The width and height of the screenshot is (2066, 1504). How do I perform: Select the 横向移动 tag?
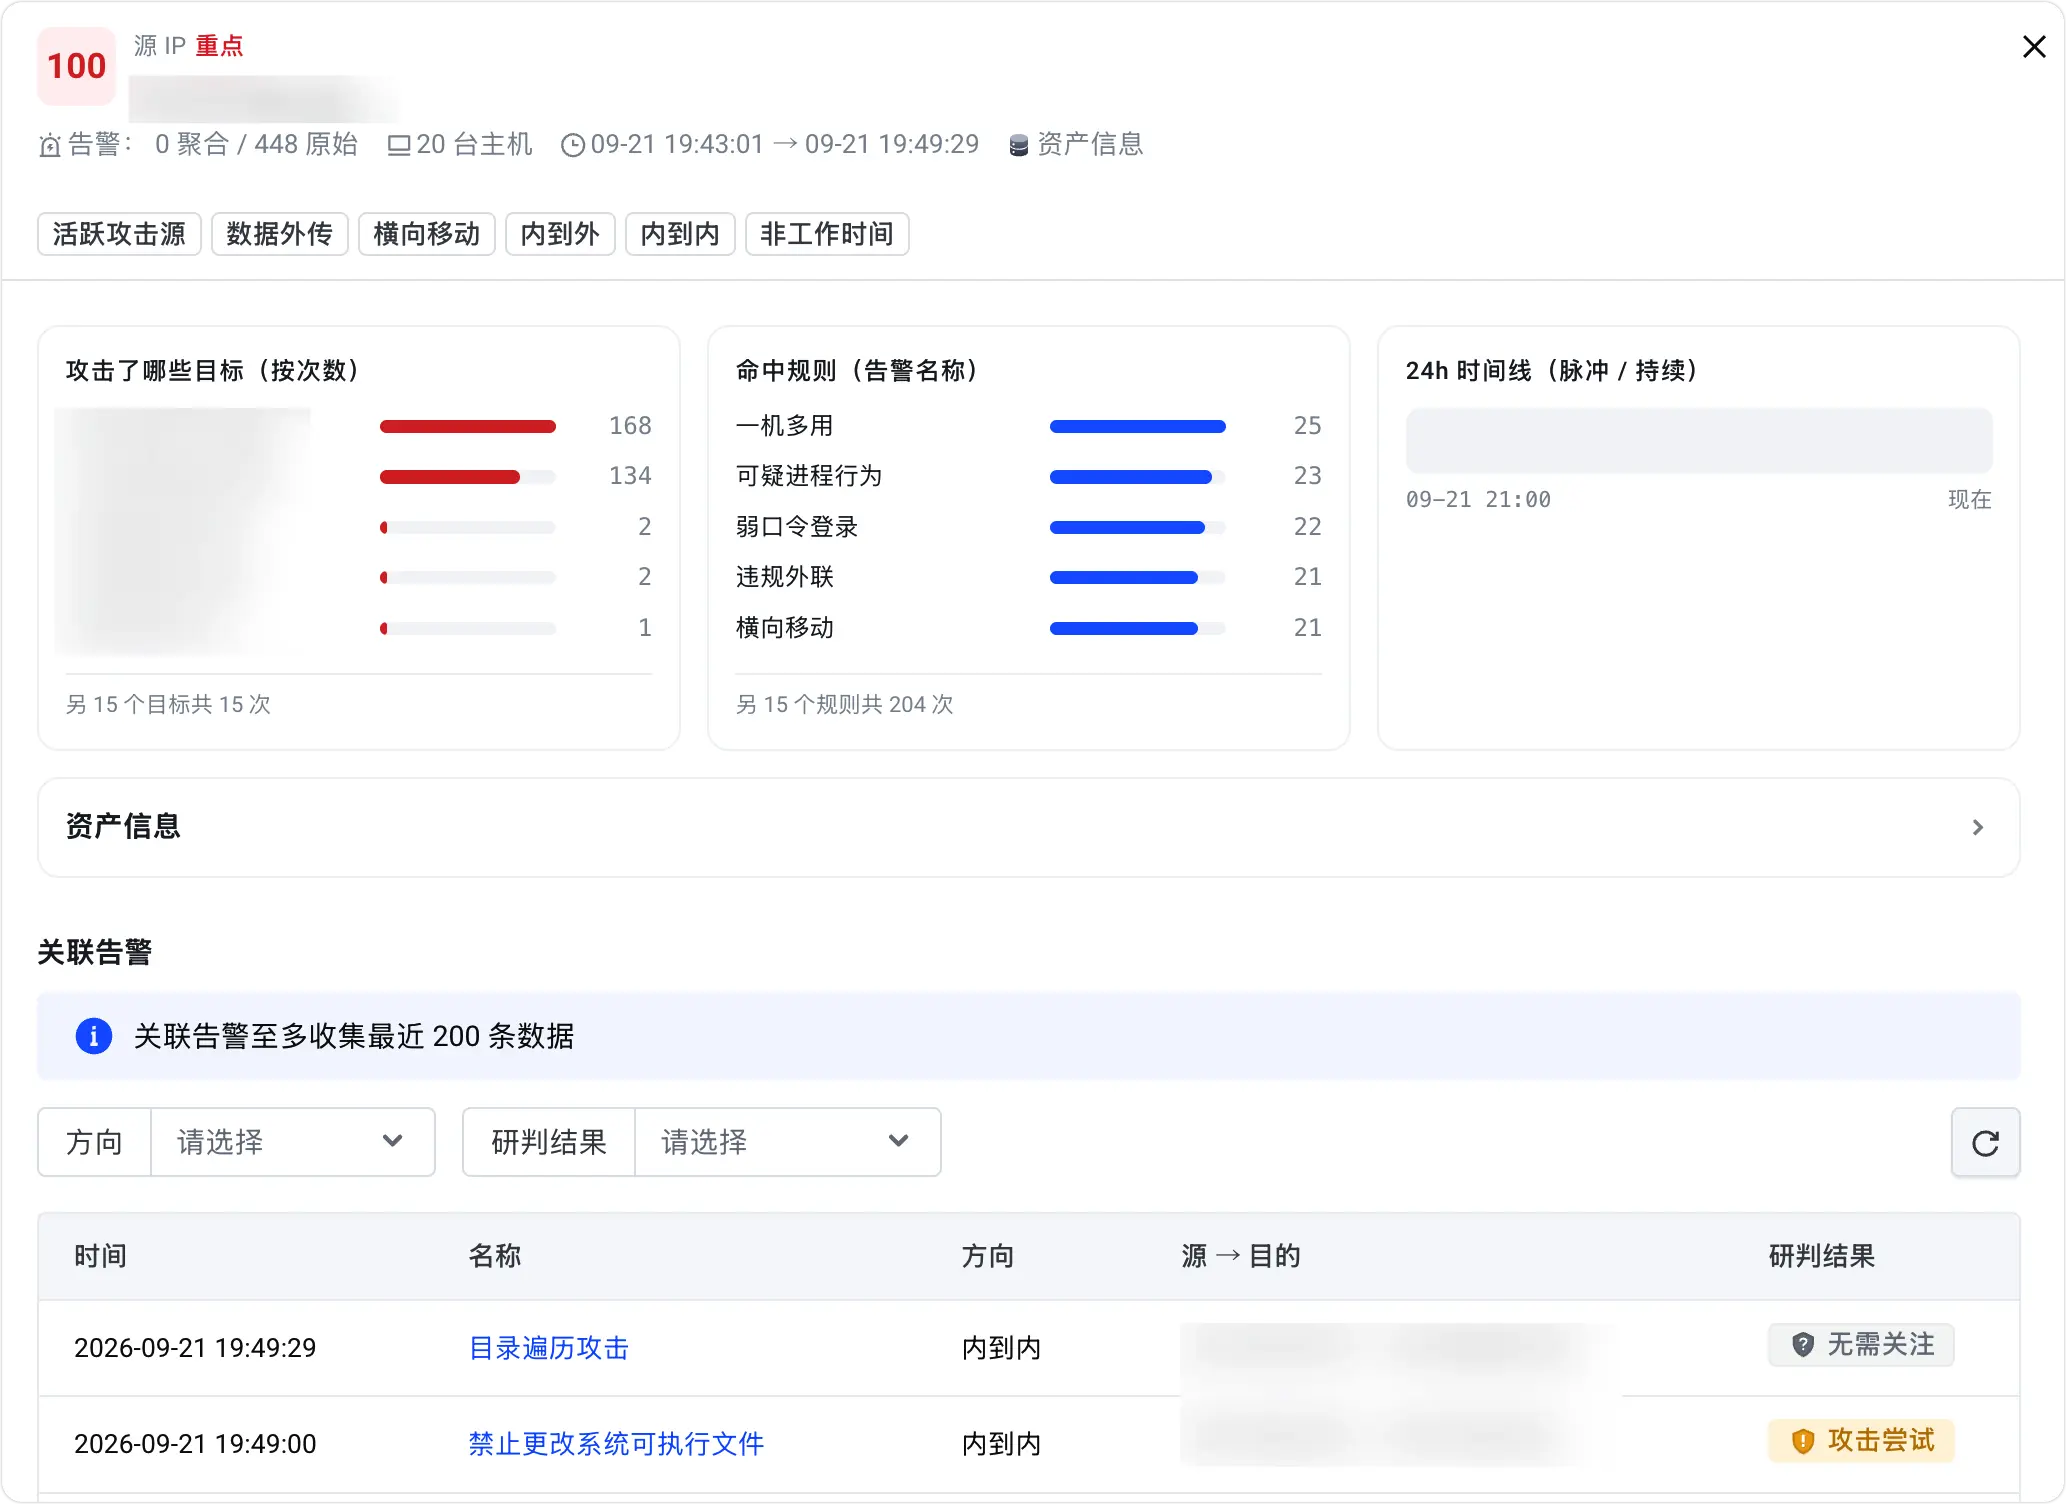(427, 234)
